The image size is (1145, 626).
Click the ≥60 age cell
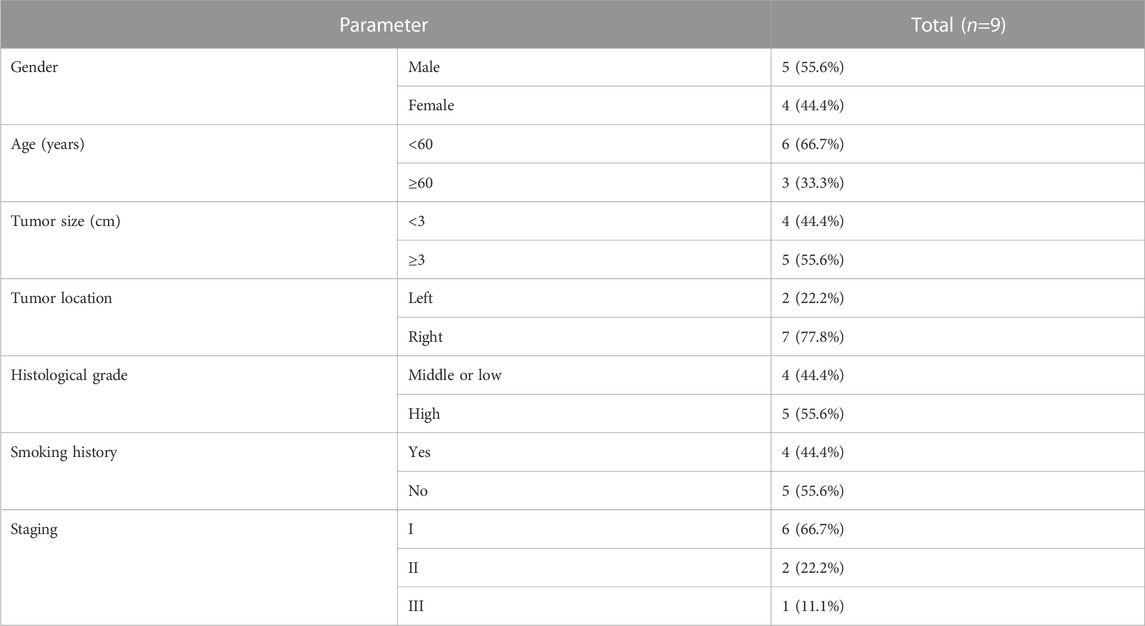click(583, 183)
